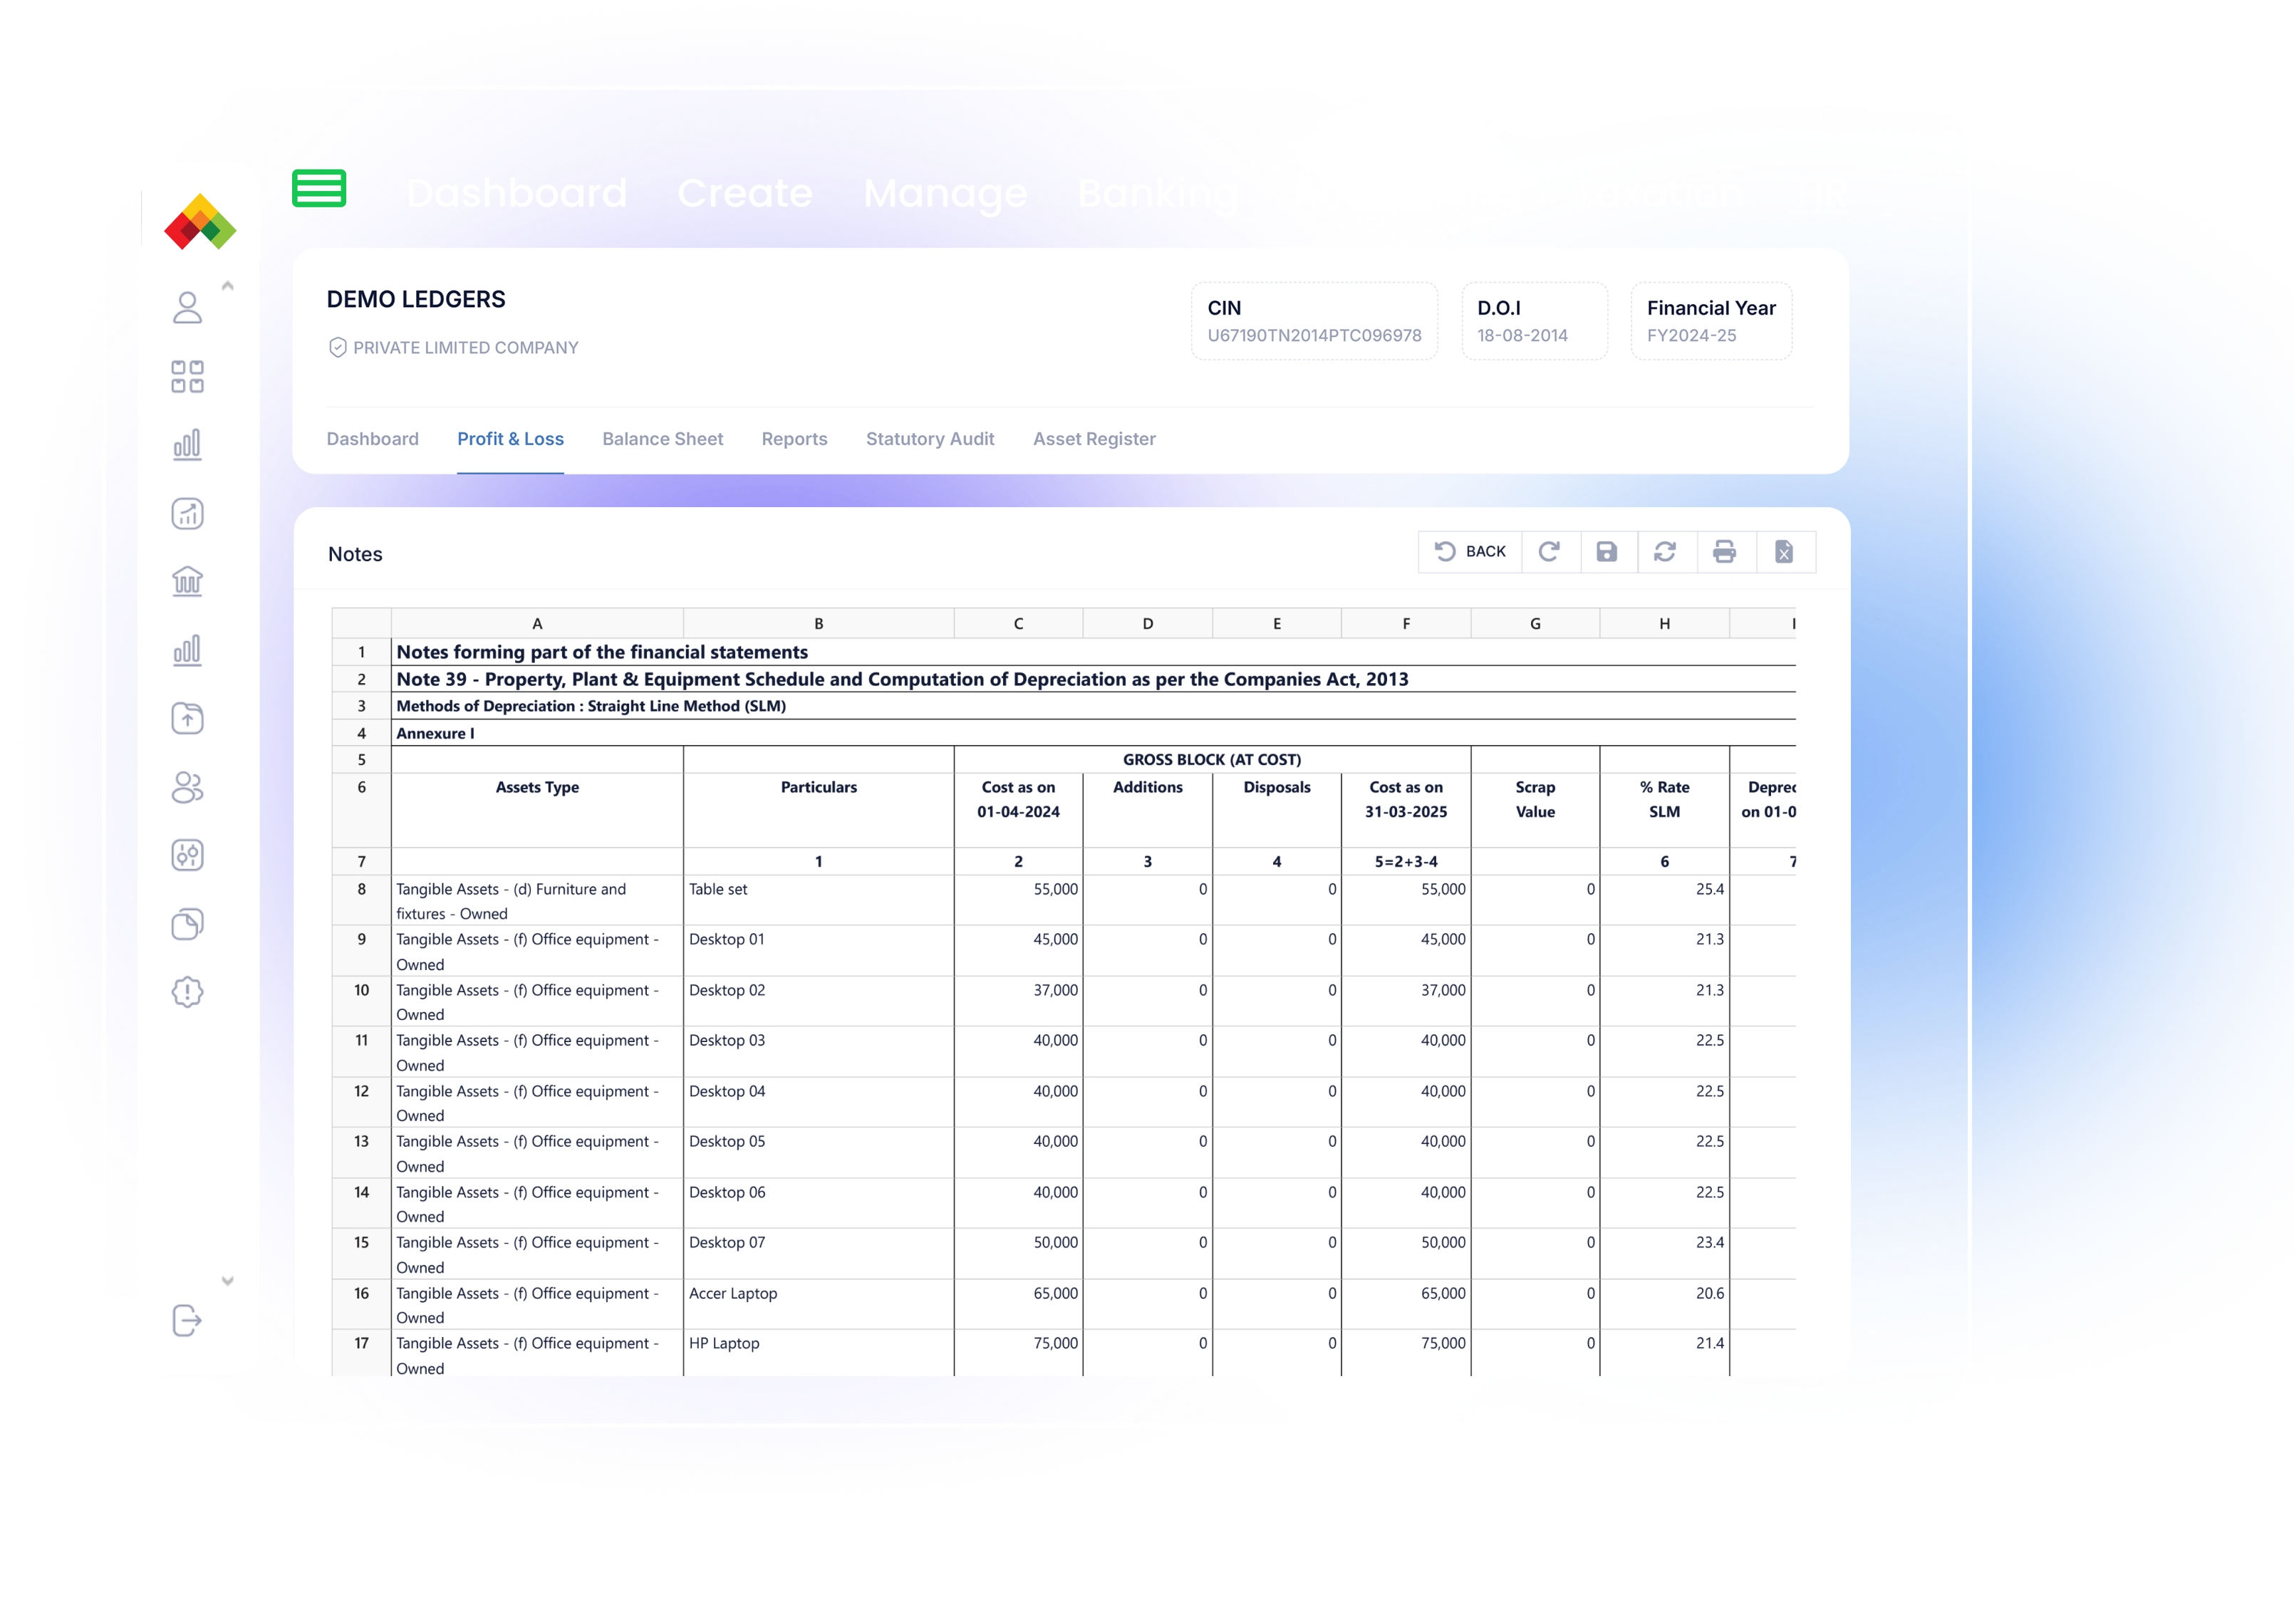Print the Notes worksheet
Image resolution: width=2294 pixels, height=1624 pixels.
[x=1726, y=551]
